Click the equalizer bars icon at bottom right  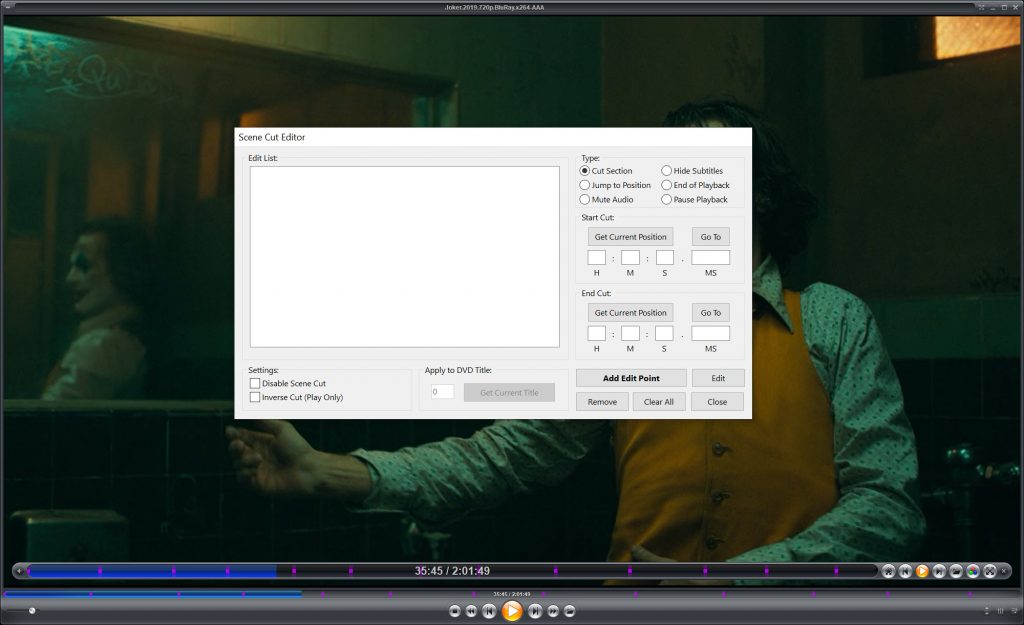click(x=1000, y=611)
